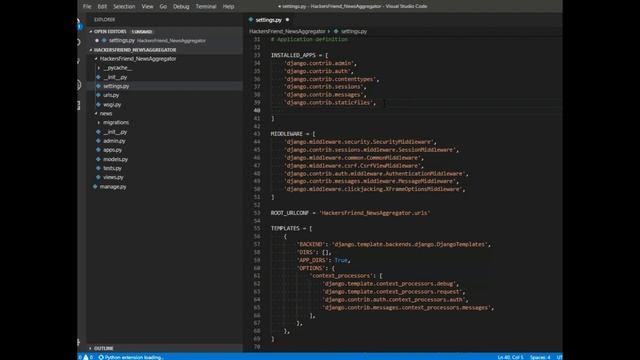This screenshot has width=640, height=360.
Task: Click 'django.contrib.staticfiles' on line 39
Action: coord(330,102)
